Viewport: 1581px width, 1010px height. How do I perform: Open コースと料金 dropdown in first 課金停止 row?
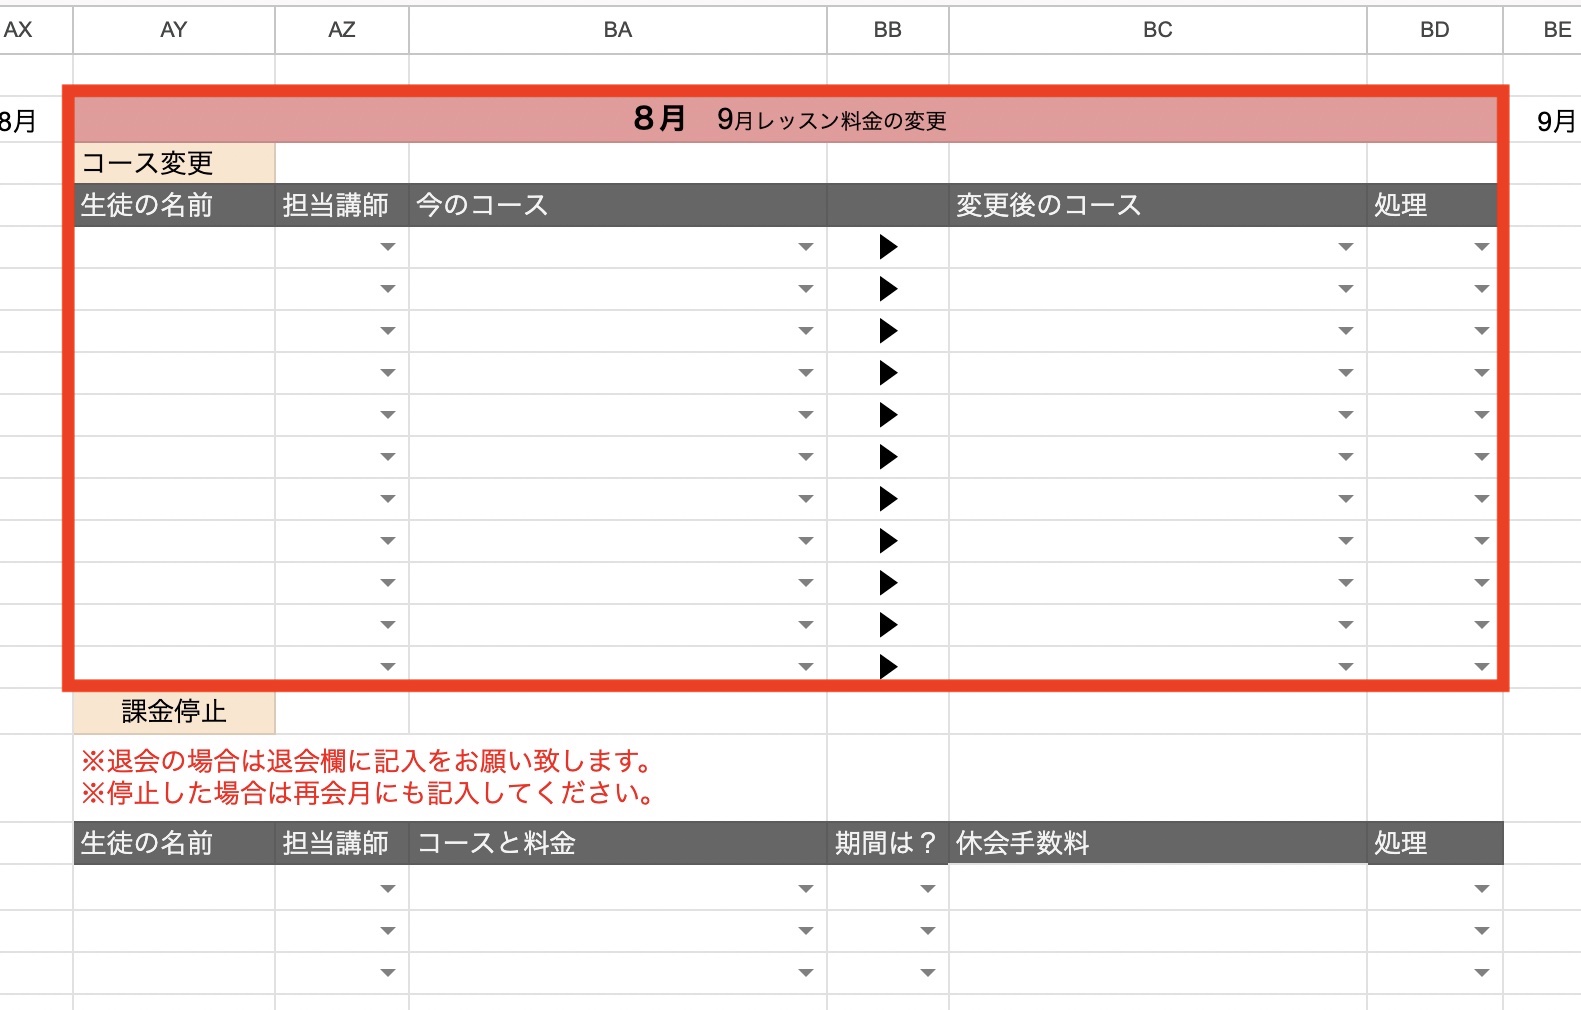click(x=805, y=889)
